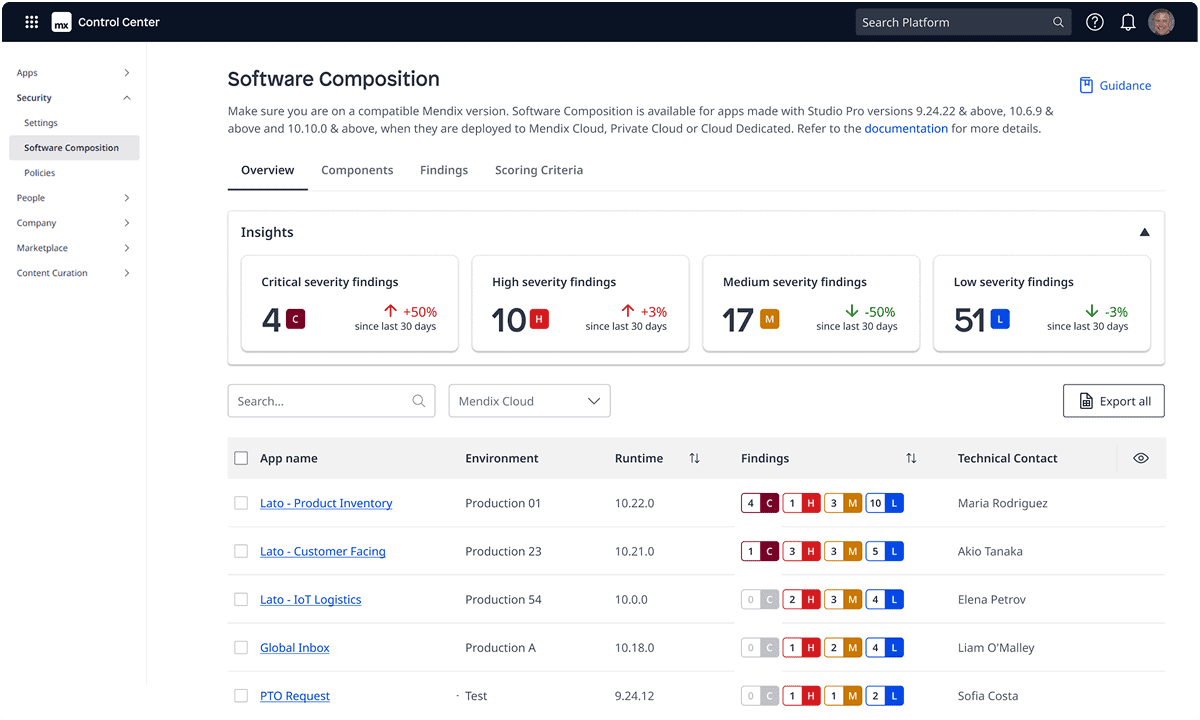Collapse the Insights panel triangle
This screenshot has height=720, width=1200.
(x=1144, y=232)
